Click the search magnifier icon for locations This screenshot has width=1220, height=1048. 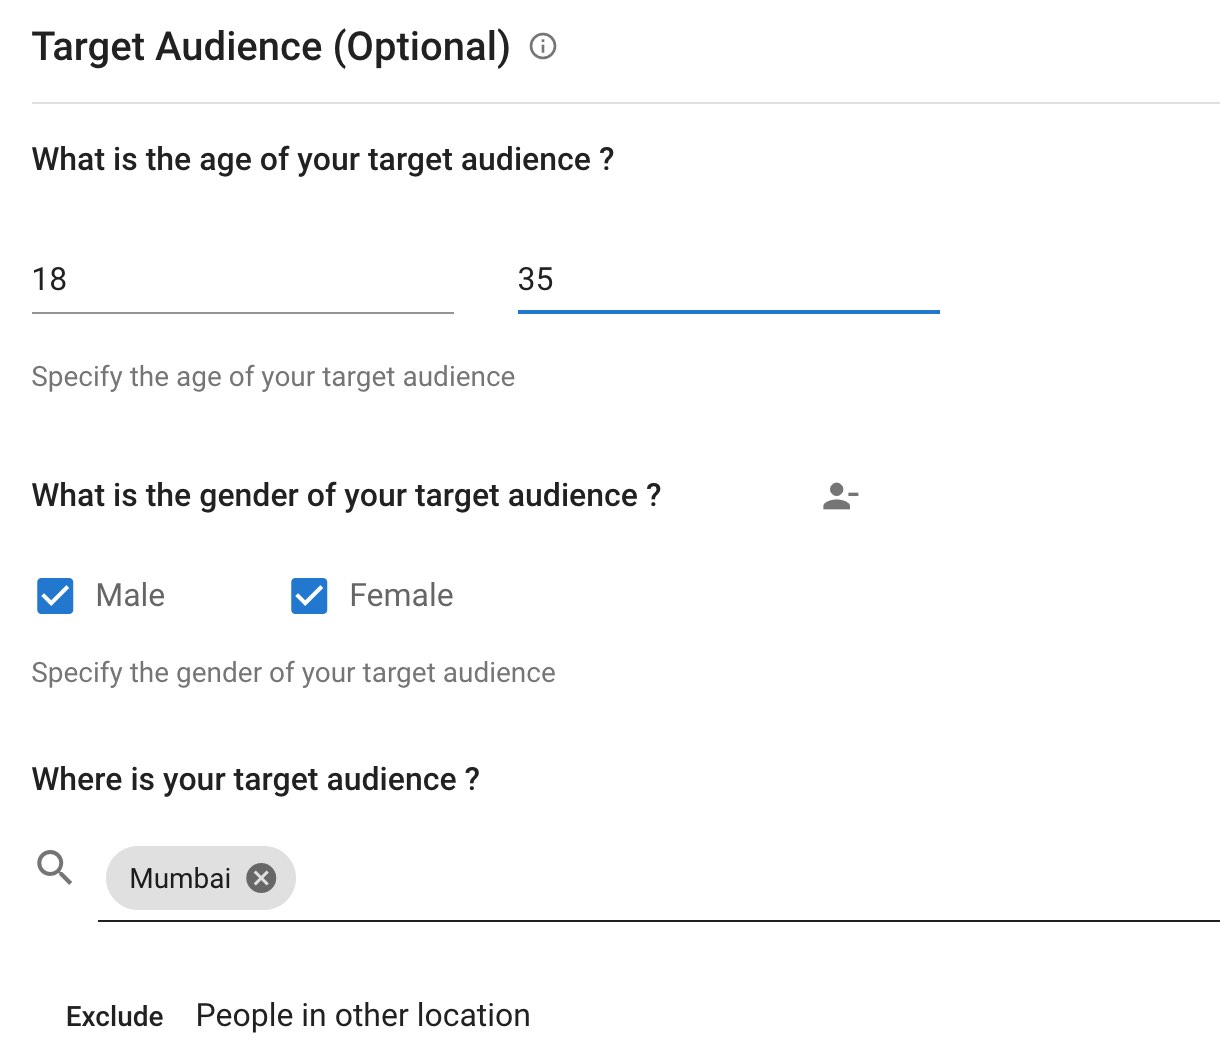click(x=53, y=868)
